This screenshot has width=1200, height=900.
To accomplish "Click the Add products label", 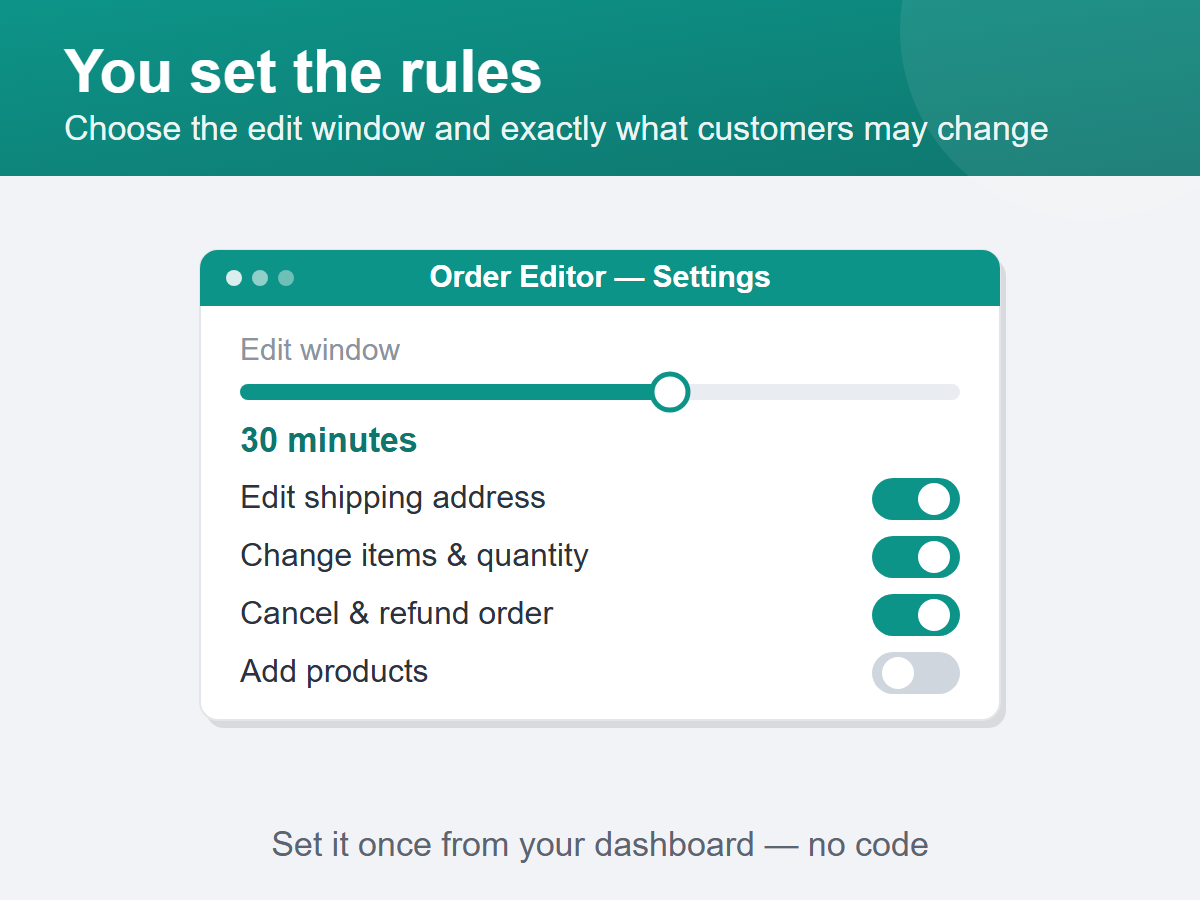I will point(334,672).
